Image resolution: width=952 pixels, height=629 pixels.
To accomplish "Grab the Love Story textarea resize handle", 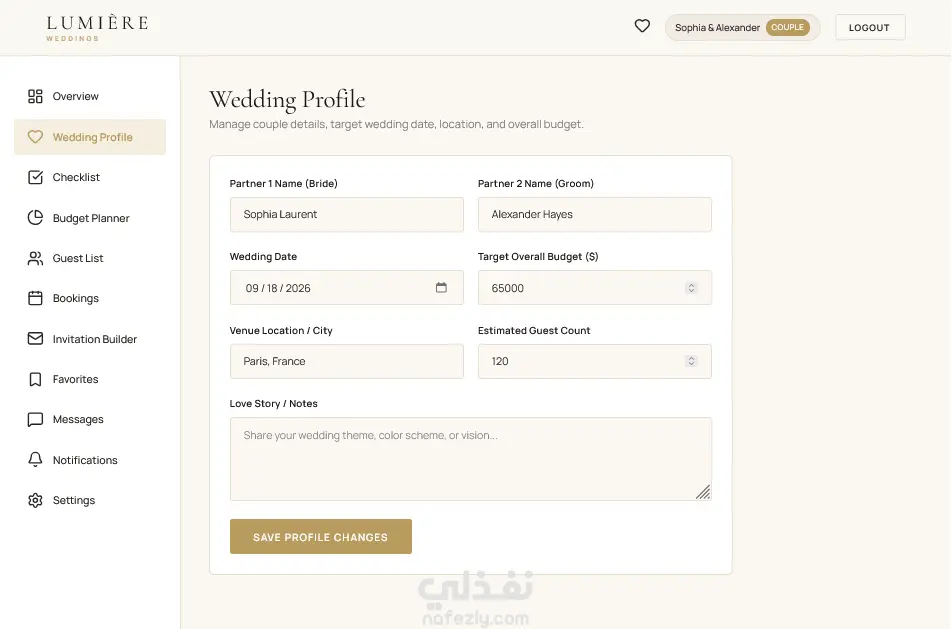I will 704,492.
